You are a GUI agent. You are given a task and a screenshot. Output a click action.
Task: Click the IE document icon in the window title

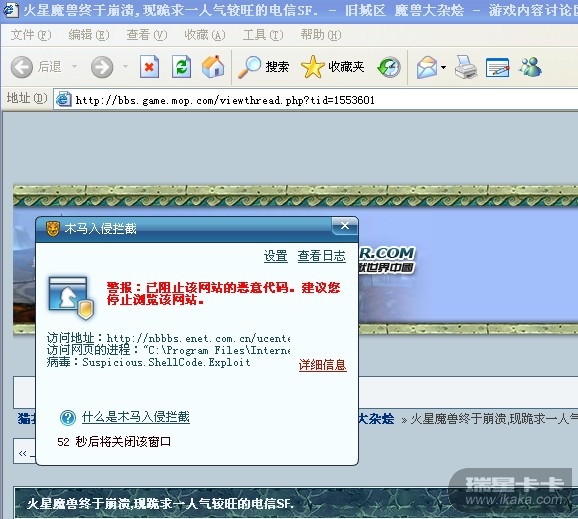point(10,10)
